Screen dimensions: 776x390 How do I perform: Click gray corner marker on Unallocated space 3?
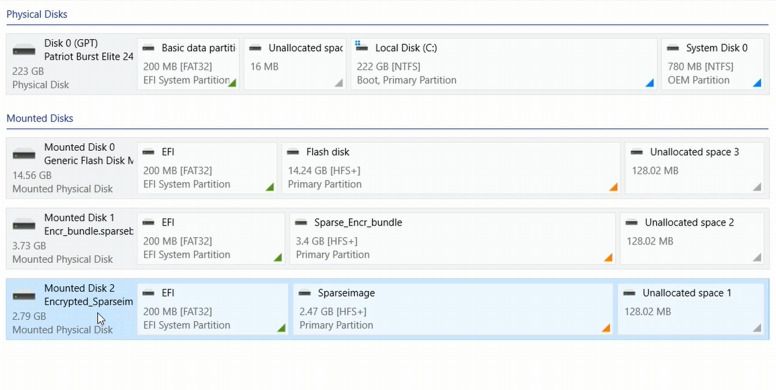757,187
